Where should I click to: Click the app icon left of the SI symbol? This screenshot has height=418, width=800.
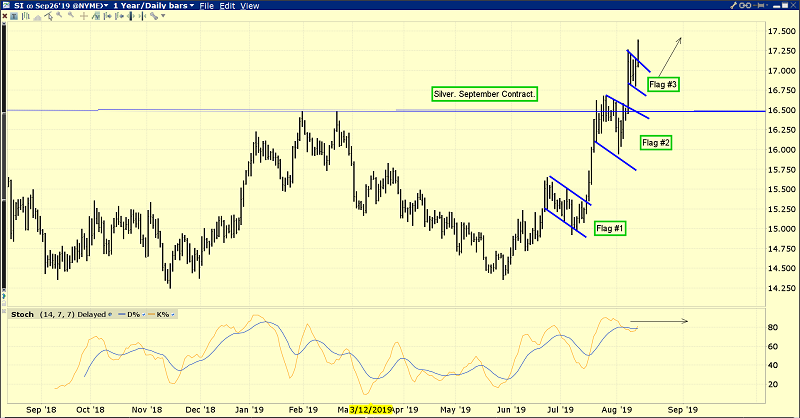coord(5,6)
